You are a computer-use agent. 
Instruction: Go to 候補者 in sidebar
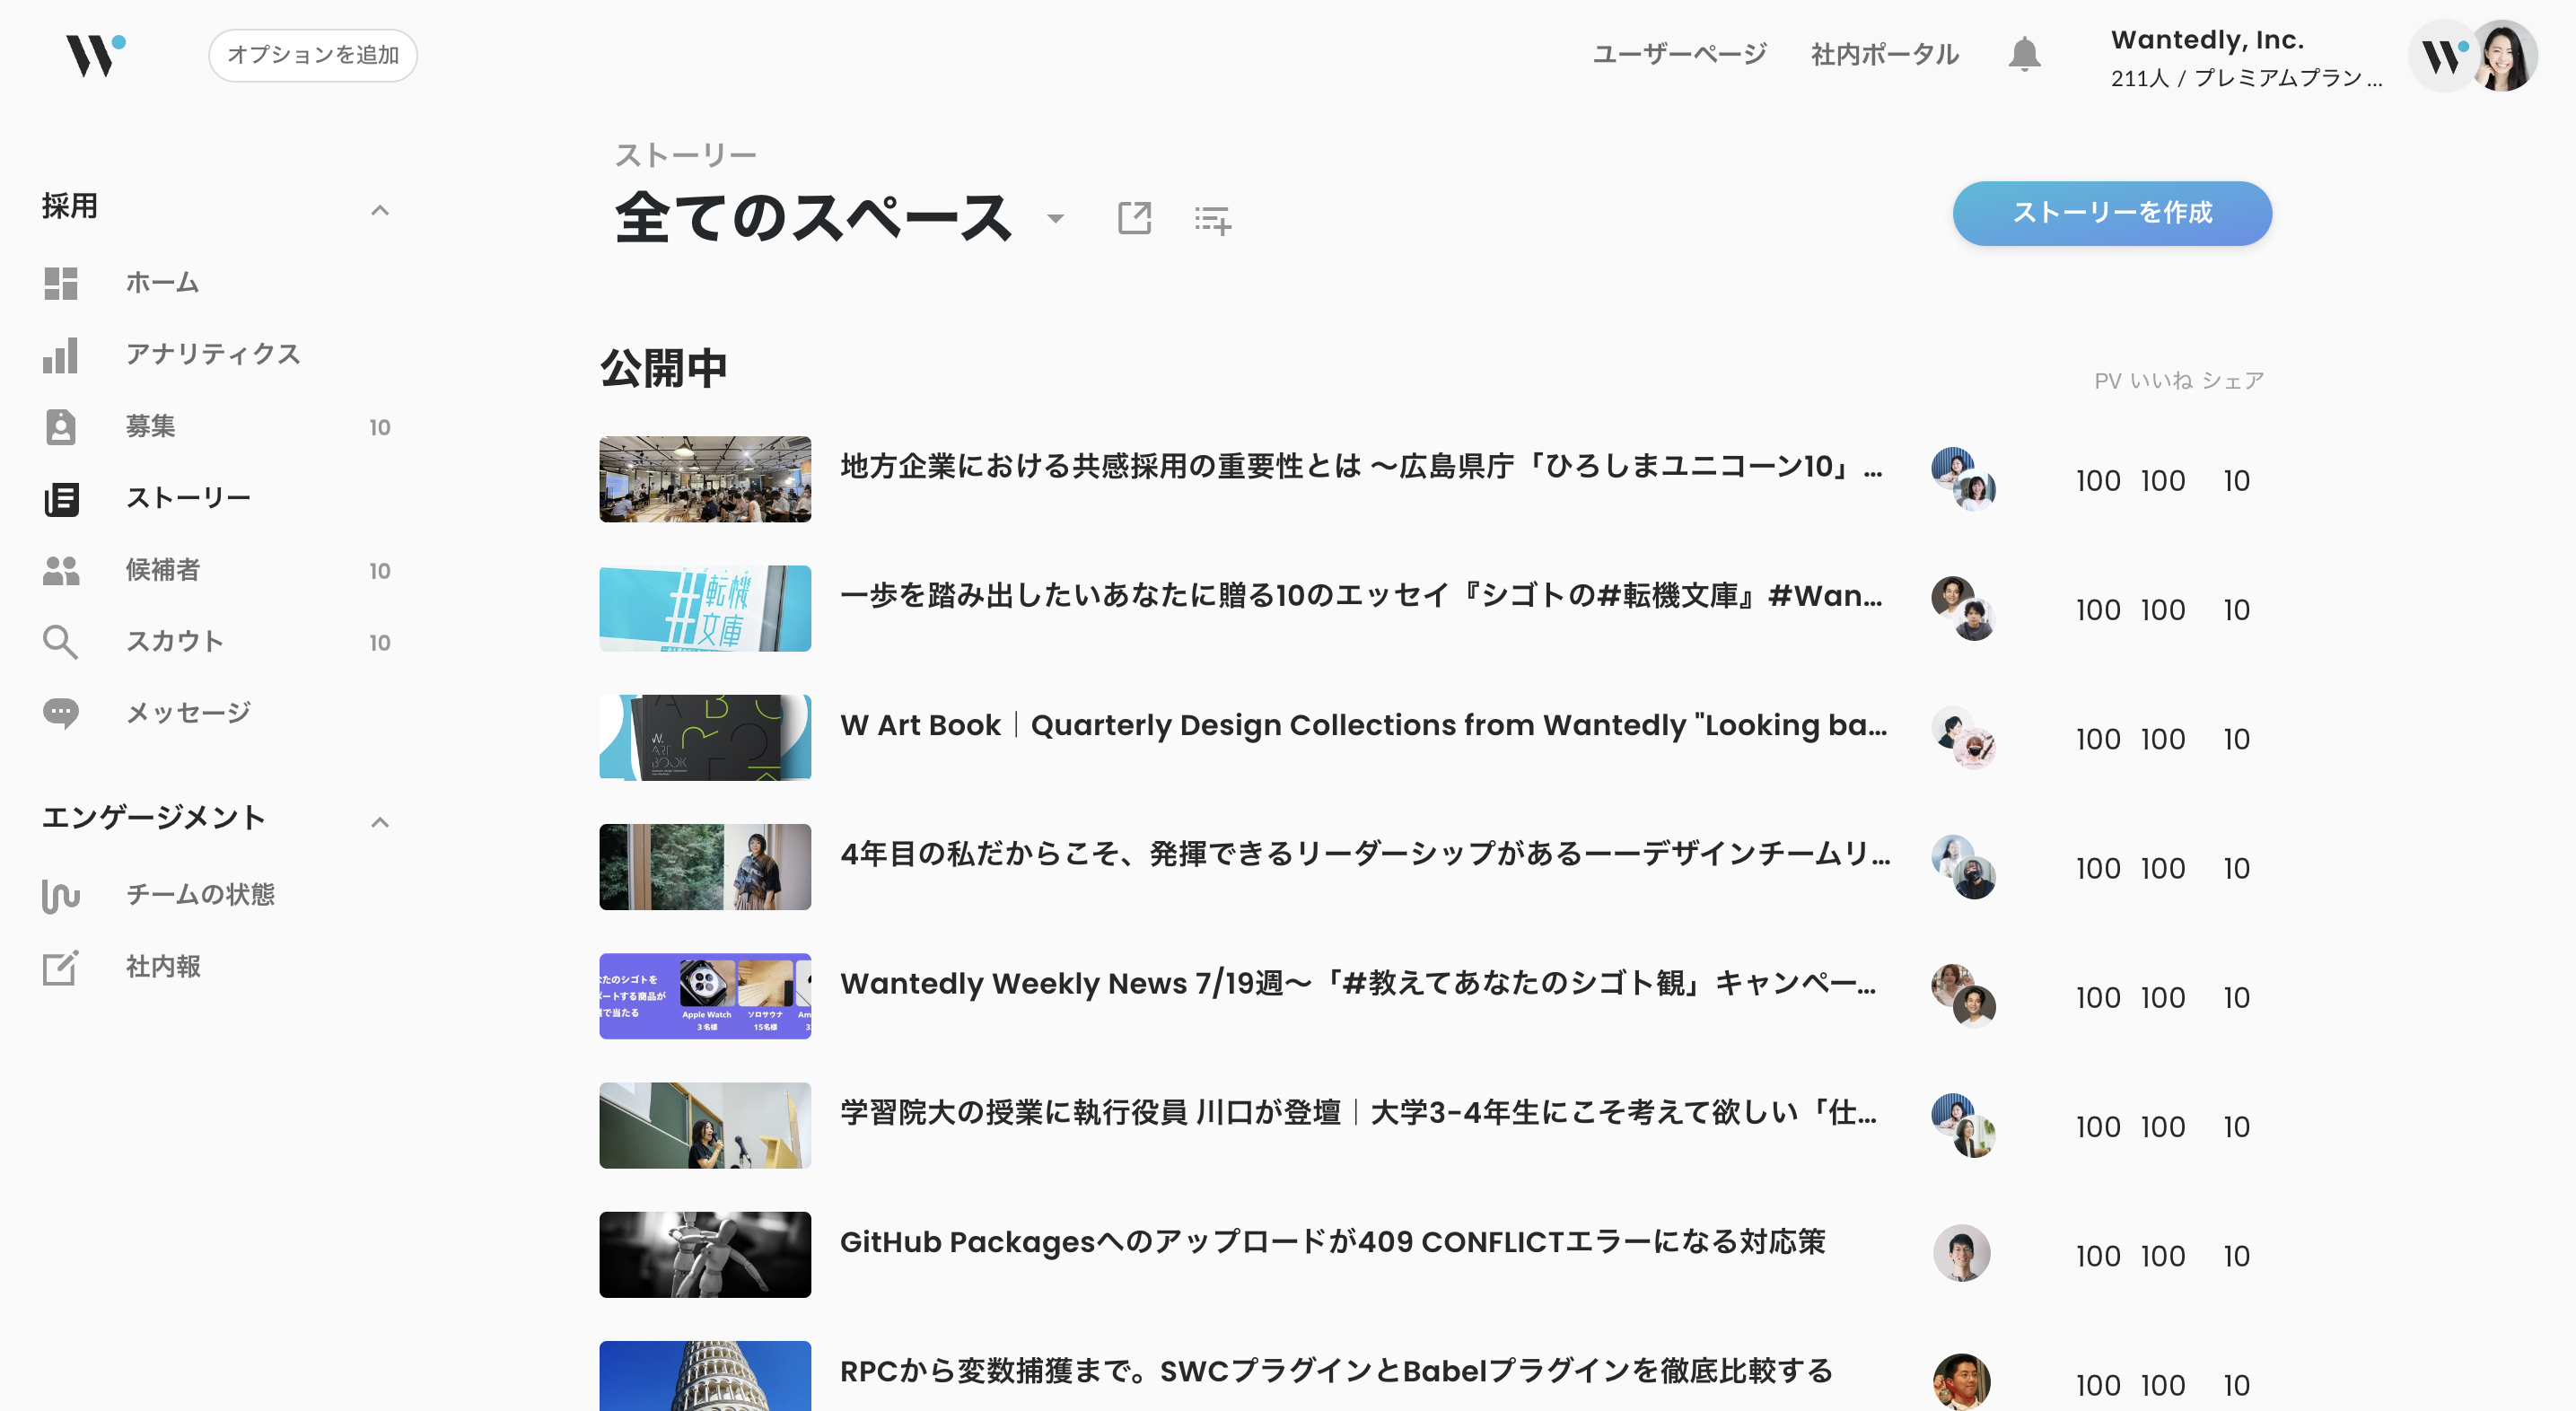pos(163,570)
